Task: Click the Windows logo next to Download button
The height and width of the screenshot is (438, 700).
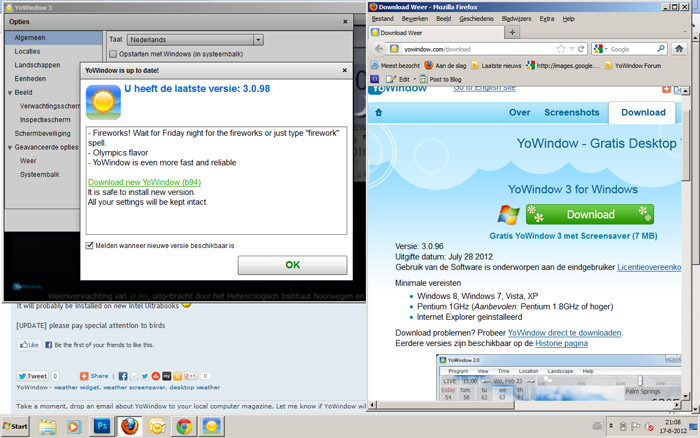Action: pos(508,215)
